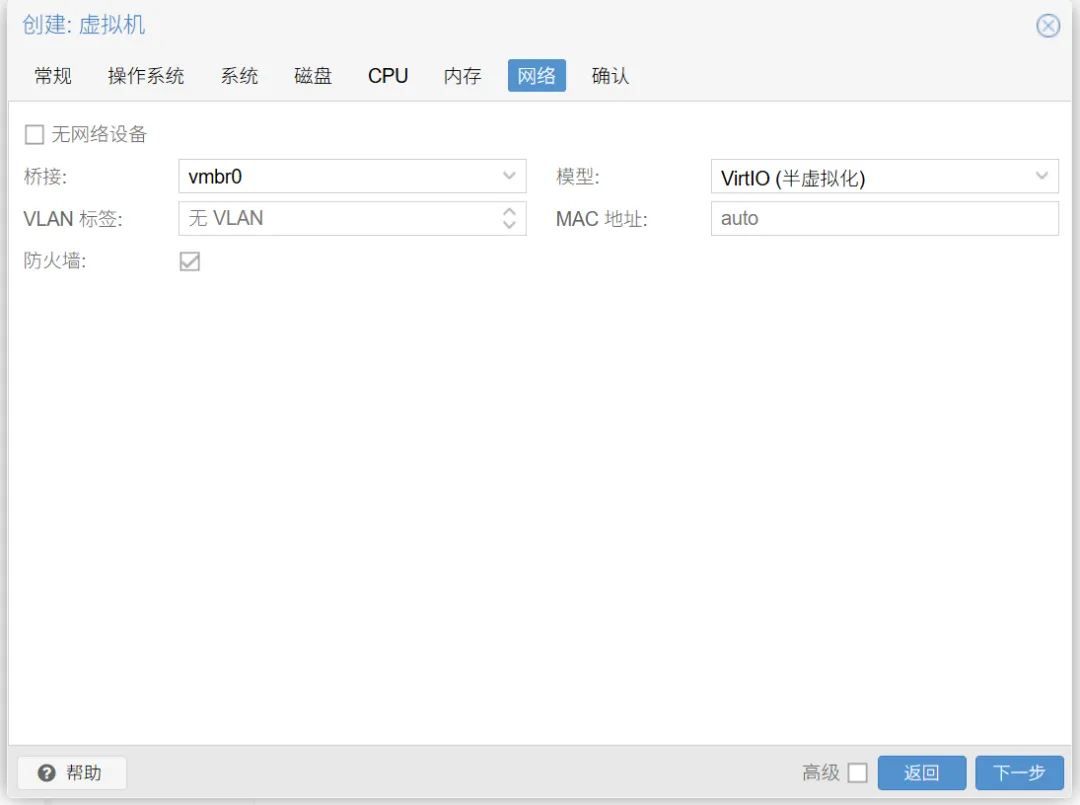Decrease VLAN 标签 with down arrow
This screenshot has width=1080, height=805.
(x=509, y=225)
